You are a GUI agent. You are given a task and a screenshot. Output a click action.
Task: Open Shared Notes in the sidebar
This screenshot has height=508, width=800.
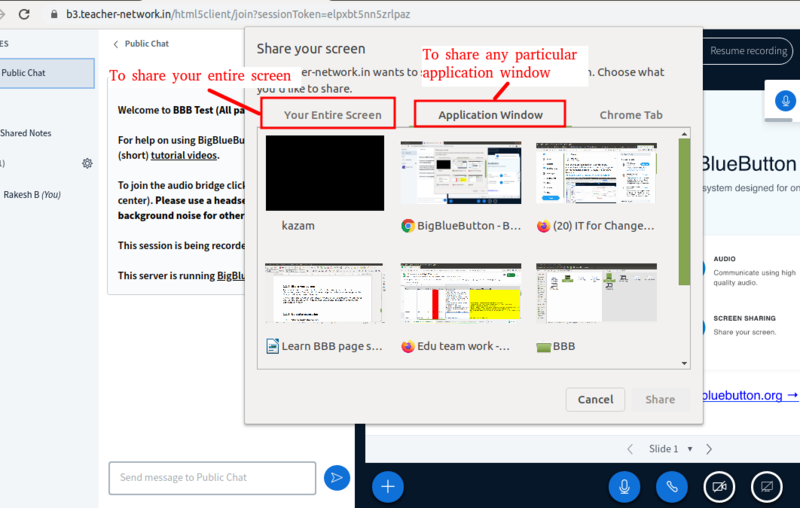[26, 133]
